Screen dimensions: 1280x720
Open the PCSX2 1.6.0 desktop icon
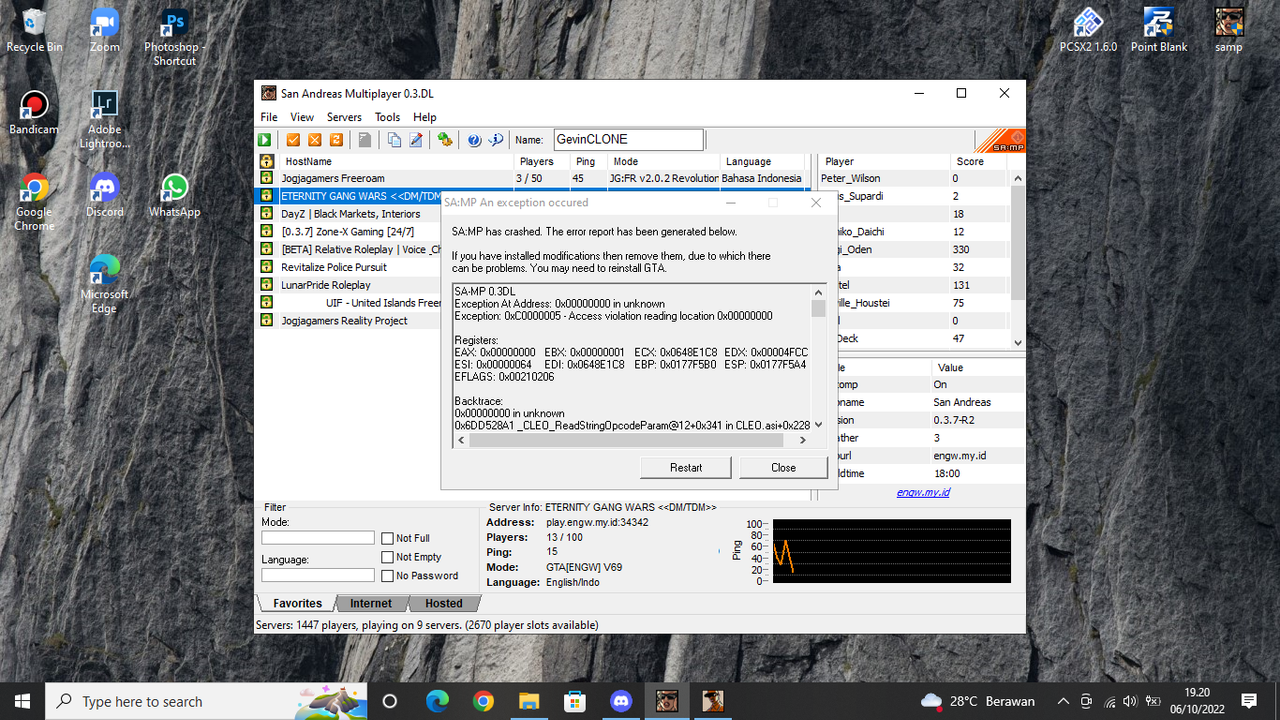coord(1088,30)
